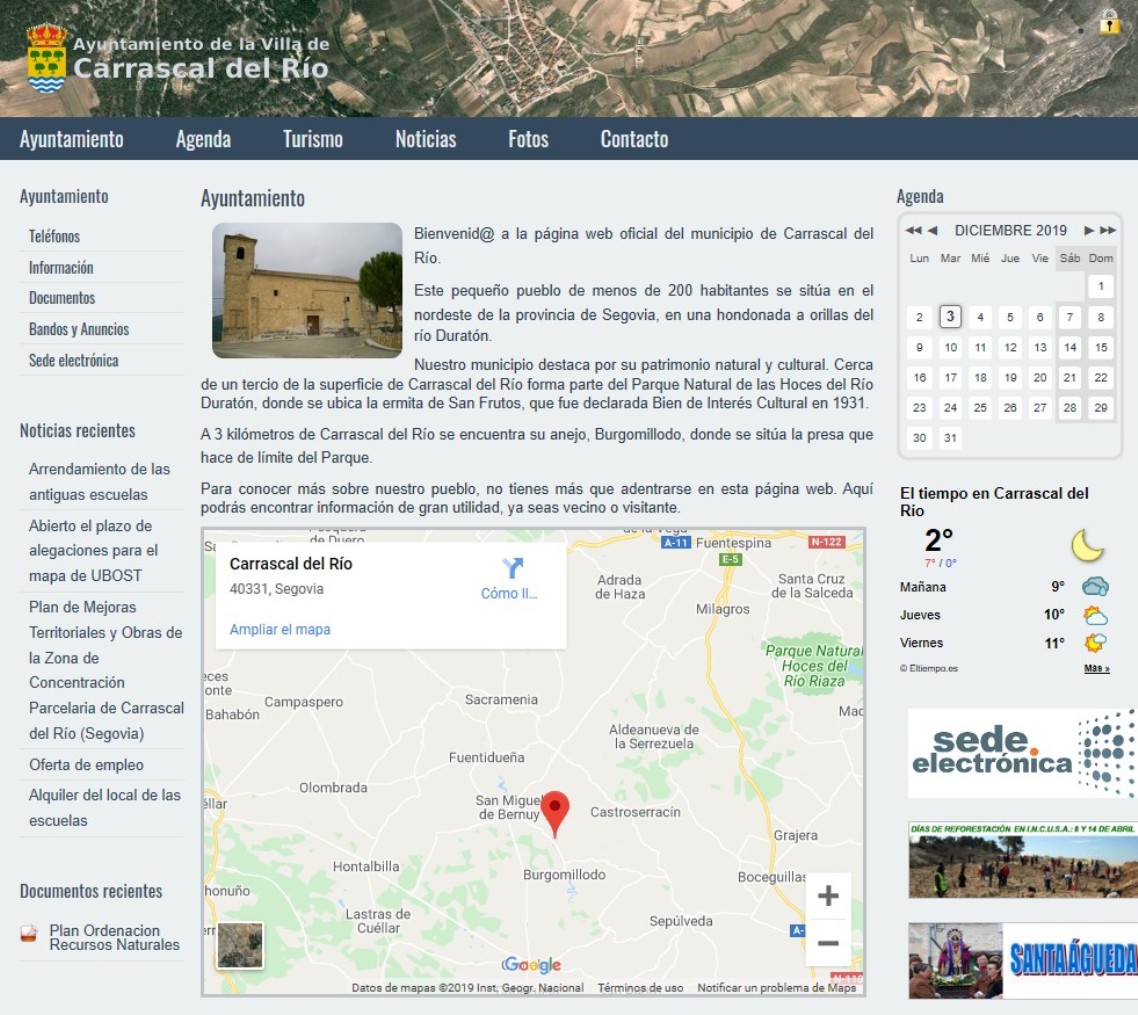The image size is (1138, 1015).
Task: Click Ampliar el mapa link
Action: click(x=280, y=629)
